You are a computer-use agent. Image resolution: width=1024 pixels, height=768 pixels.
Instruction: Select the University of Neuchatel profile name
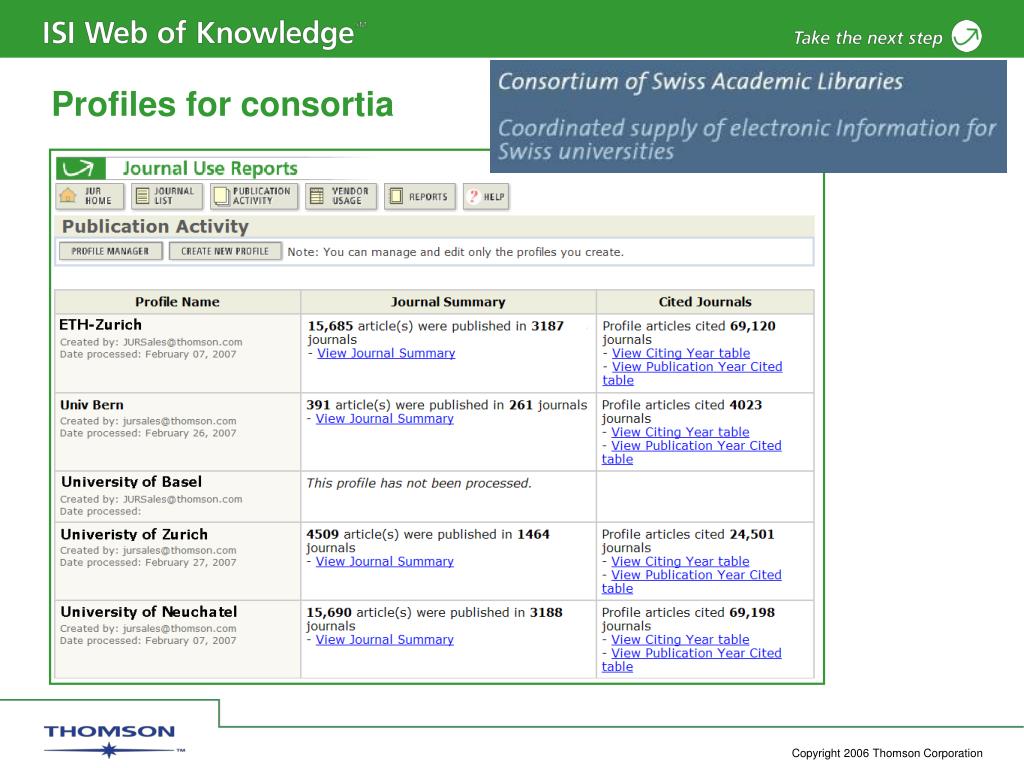tap(149, 612)
